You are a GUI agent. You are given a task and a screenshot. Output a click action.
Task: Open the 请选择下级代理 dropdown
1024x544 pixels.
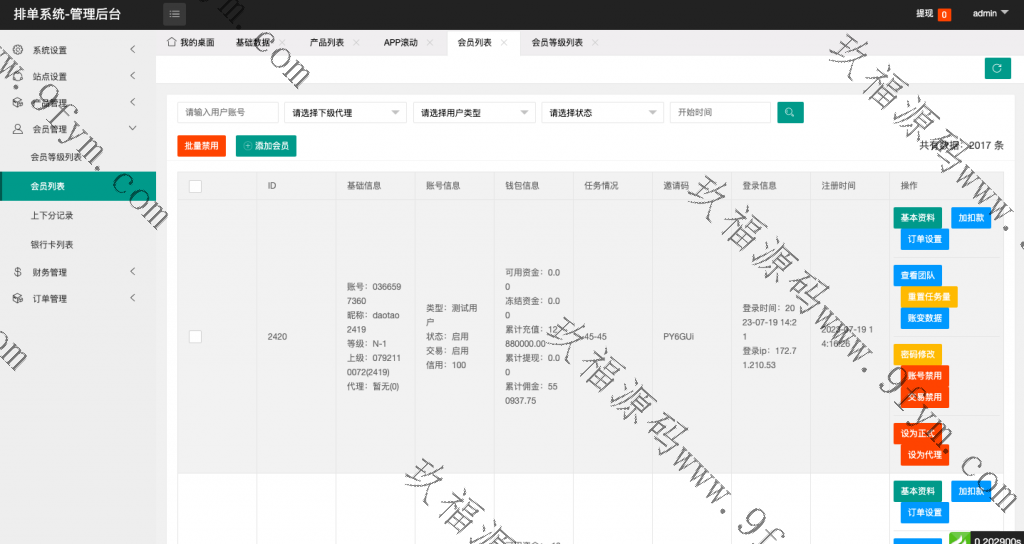pos(345,113)
